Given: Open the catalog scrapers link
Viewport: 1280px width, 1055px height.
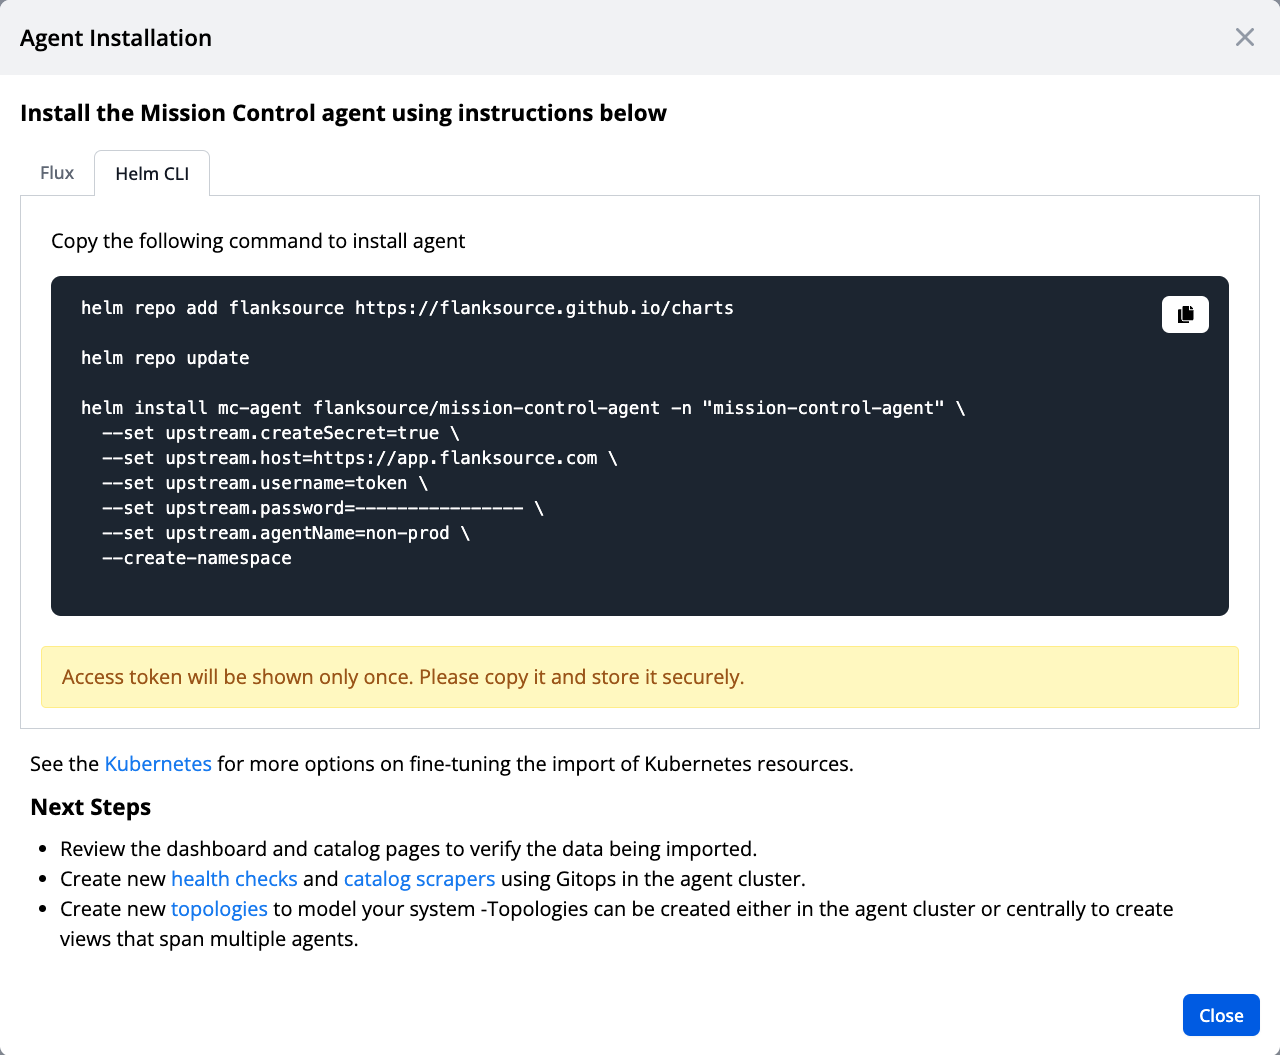Looking at the screenshot, I should click(419, 879).
